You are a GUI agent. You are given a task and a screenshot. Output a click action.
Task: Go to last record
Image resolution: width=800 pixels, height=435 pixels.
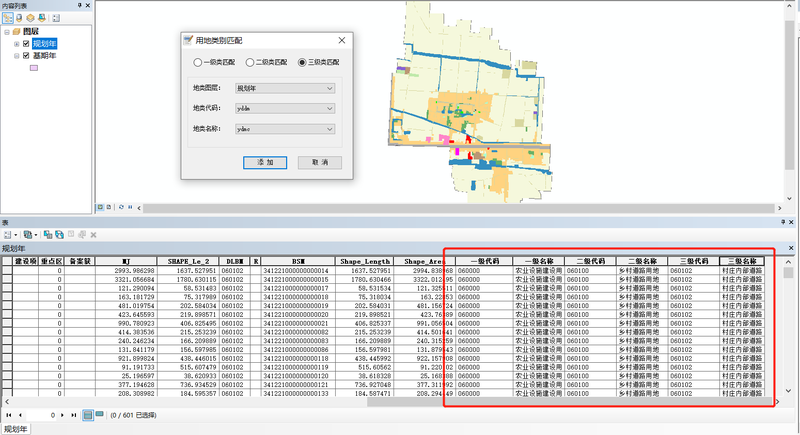[74, 415]
